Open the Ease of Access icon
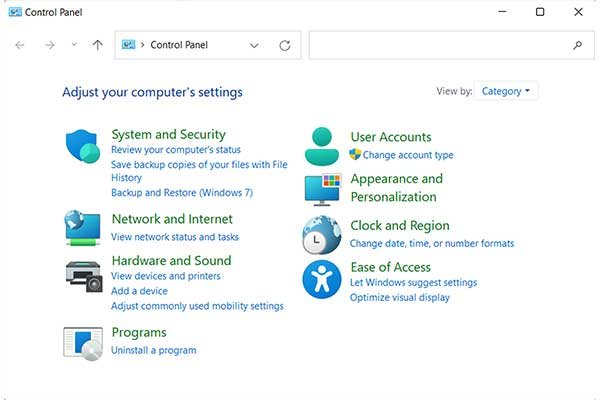 pyautogui.click(x=322, y=279)
